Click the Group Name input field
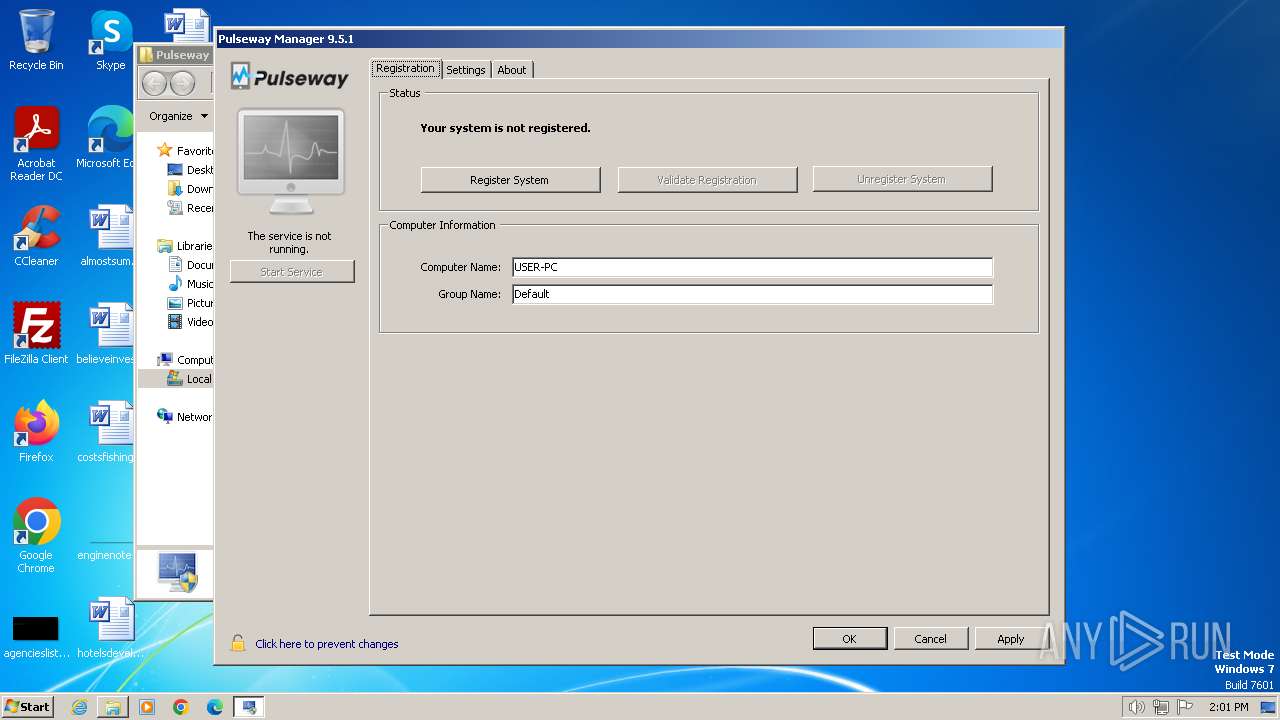Viewport: 1280px width, 720px height. (x=752, y=294)
